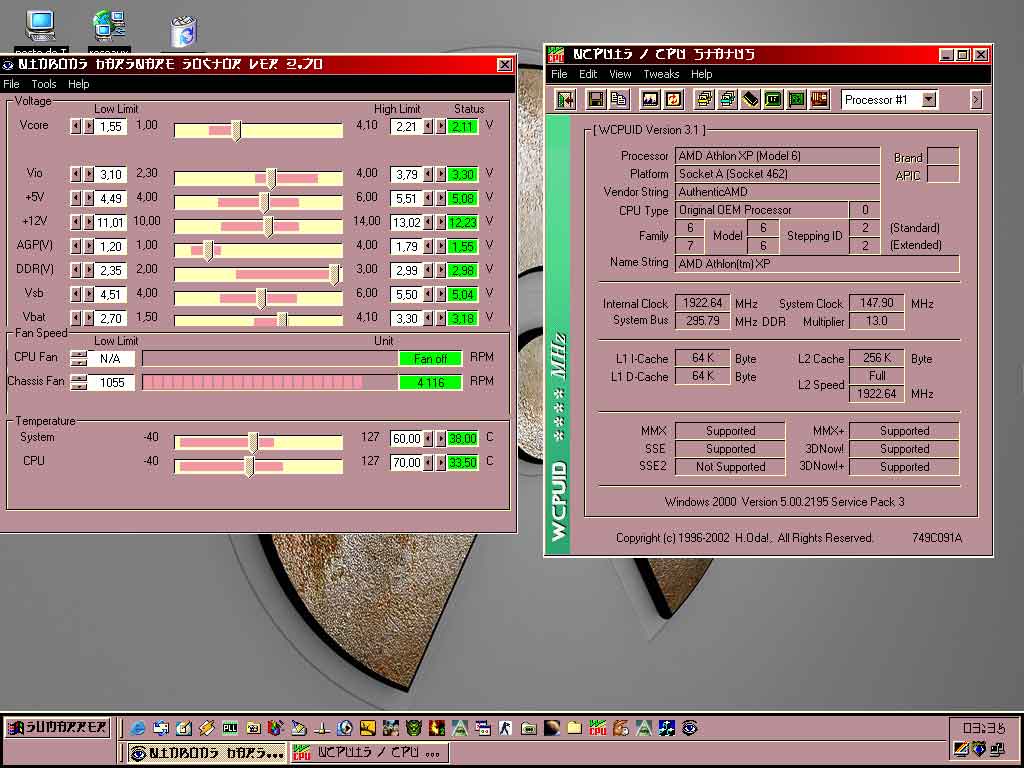
Task: Increase AGP(V) high limit with right arrow
Action: point(441,246)
